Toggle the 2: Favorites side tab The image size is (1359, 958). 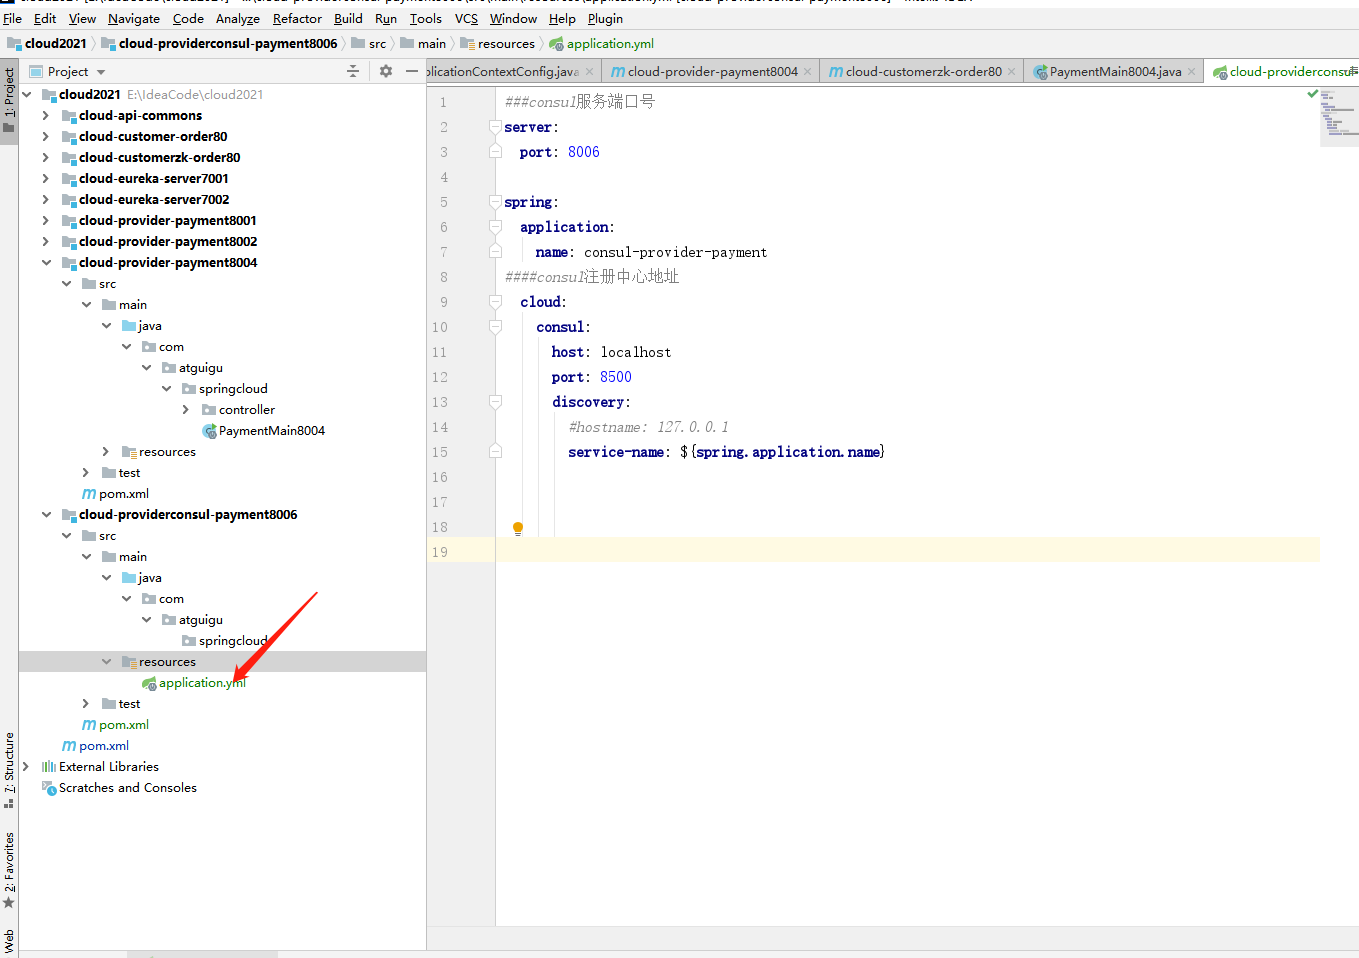point(9,870)
